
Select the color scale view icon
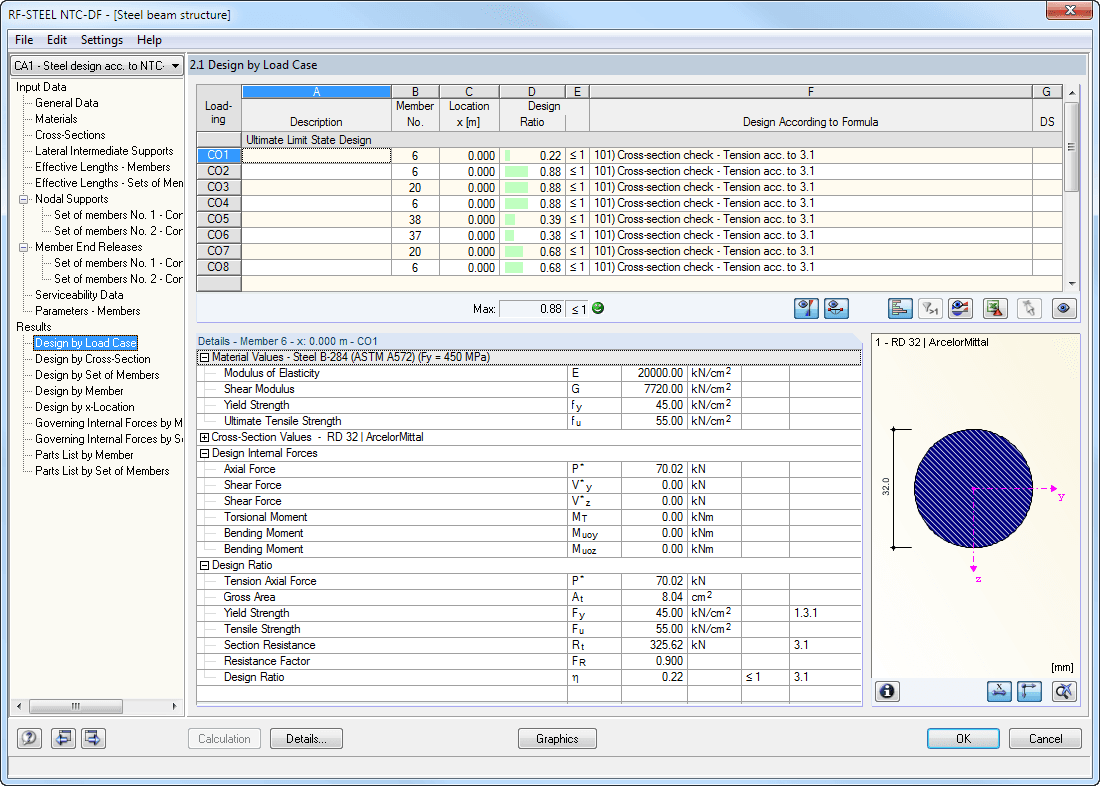(x=960, y=308)
